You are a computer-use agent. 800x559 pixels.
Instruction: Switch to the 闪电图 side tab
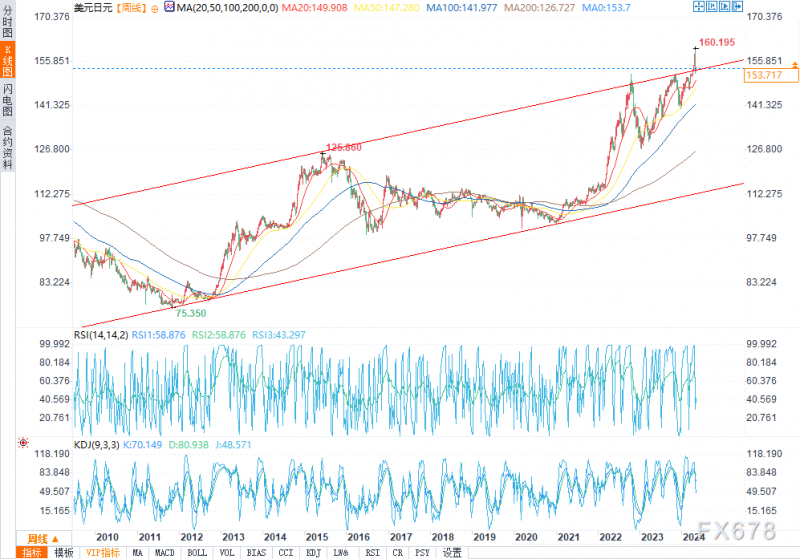point(8,100)
